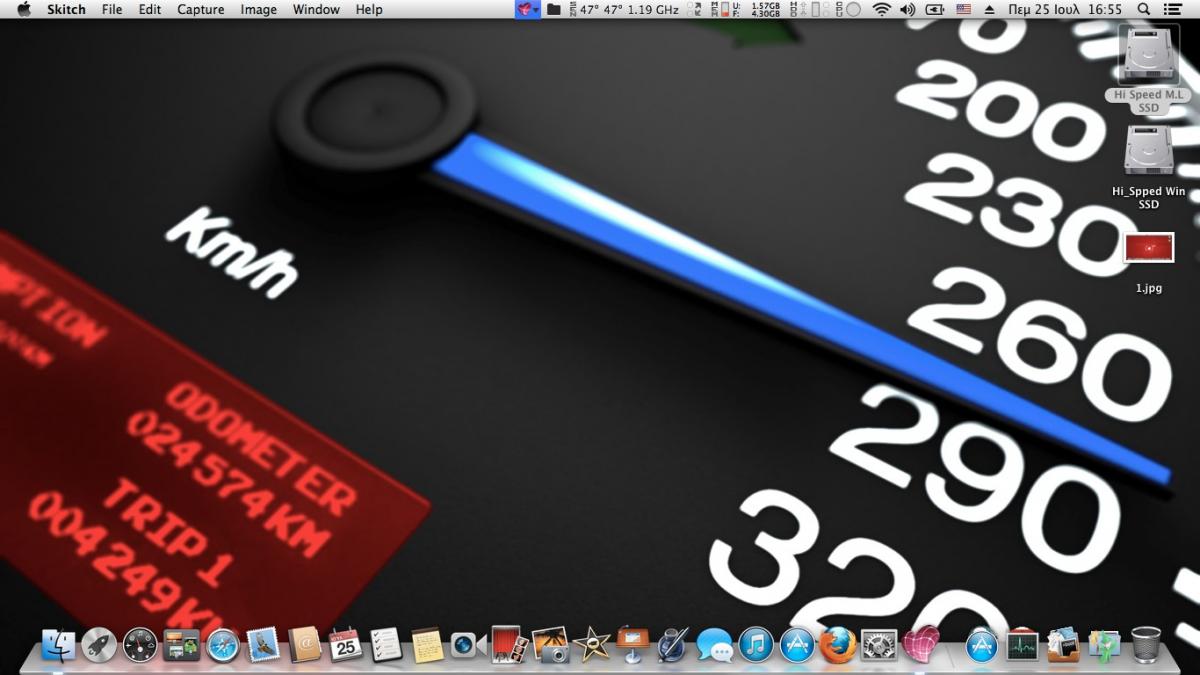Launch Launchpad rocket icon in Dock
The width and height of the screenshot is (1200, 675).
tap(99, 645)
